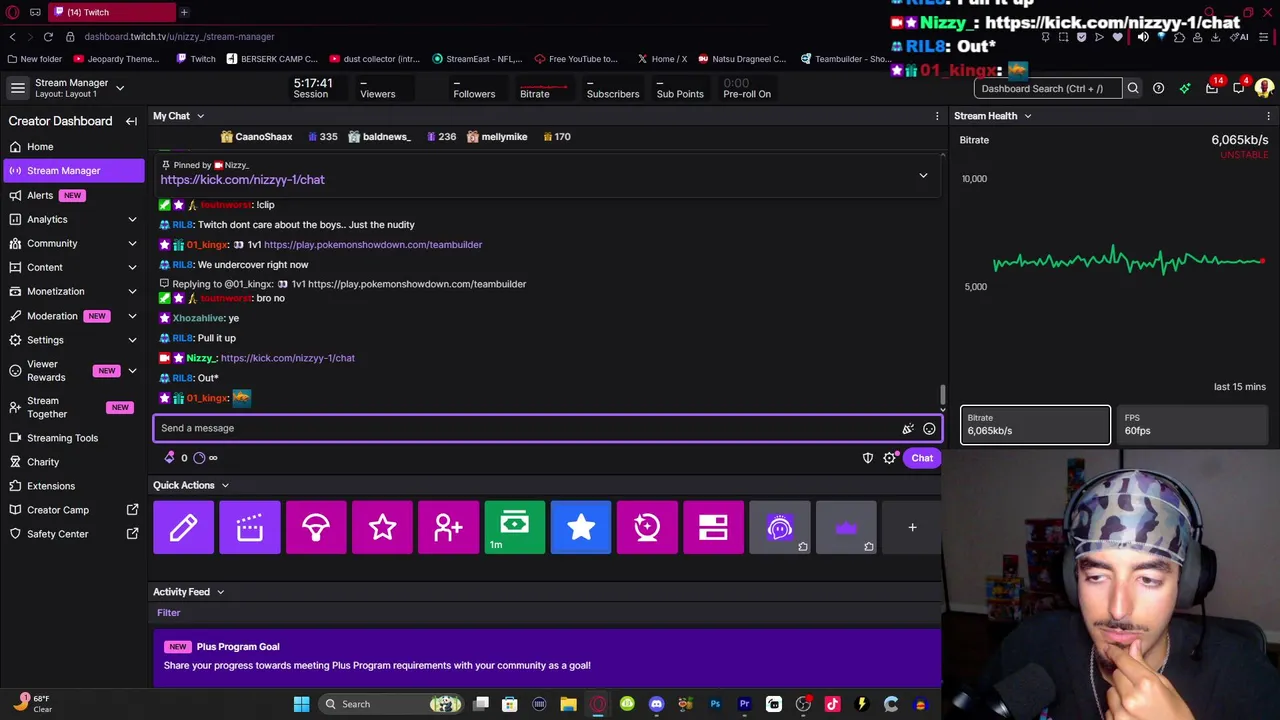The image size is (1280, 720).
Task: Click the Edit Stream Info pencil quick action
Action: 183,527
